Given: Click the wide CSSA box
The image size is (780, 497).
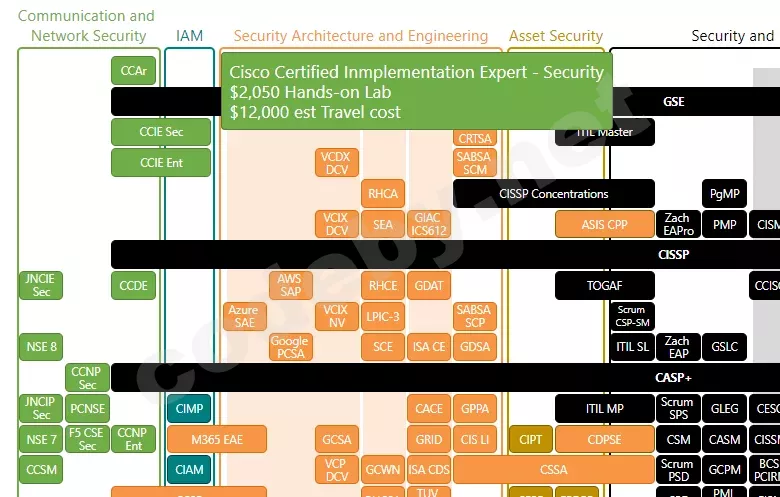Looking at the screenshot, I should point(554,470).
